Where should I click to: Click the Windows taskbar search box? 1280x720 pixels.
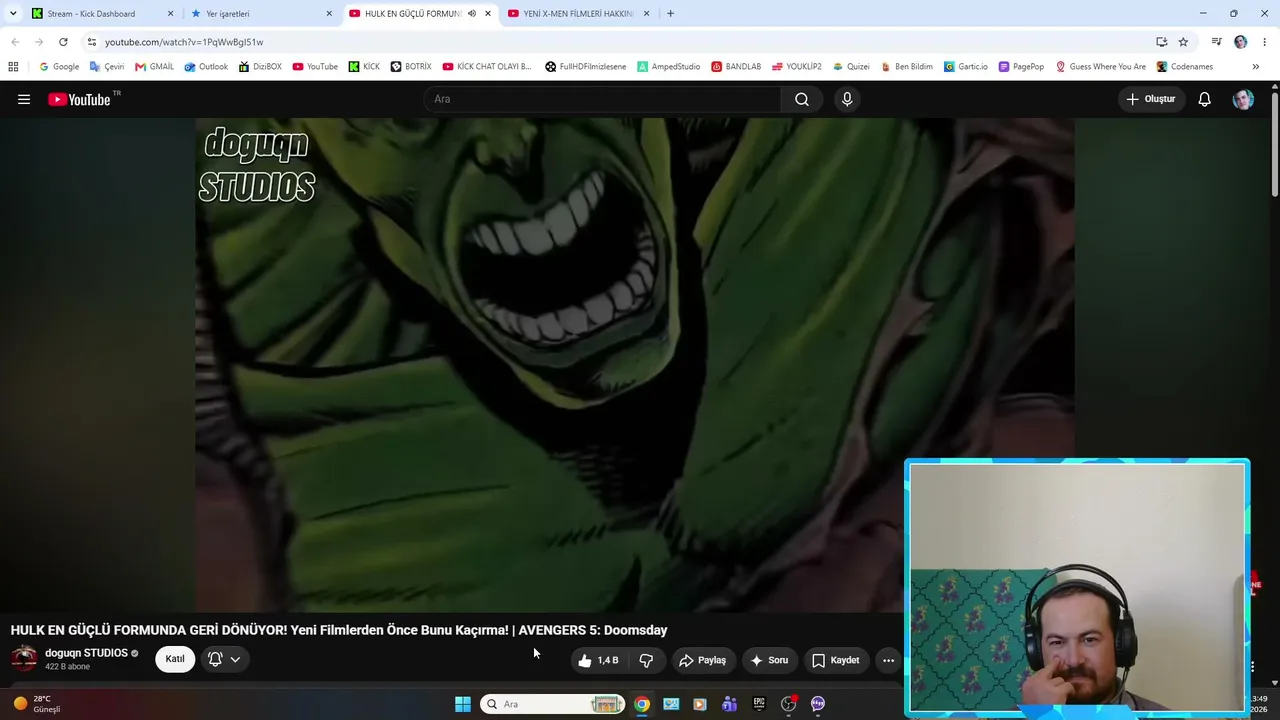[x=553, y=704]
